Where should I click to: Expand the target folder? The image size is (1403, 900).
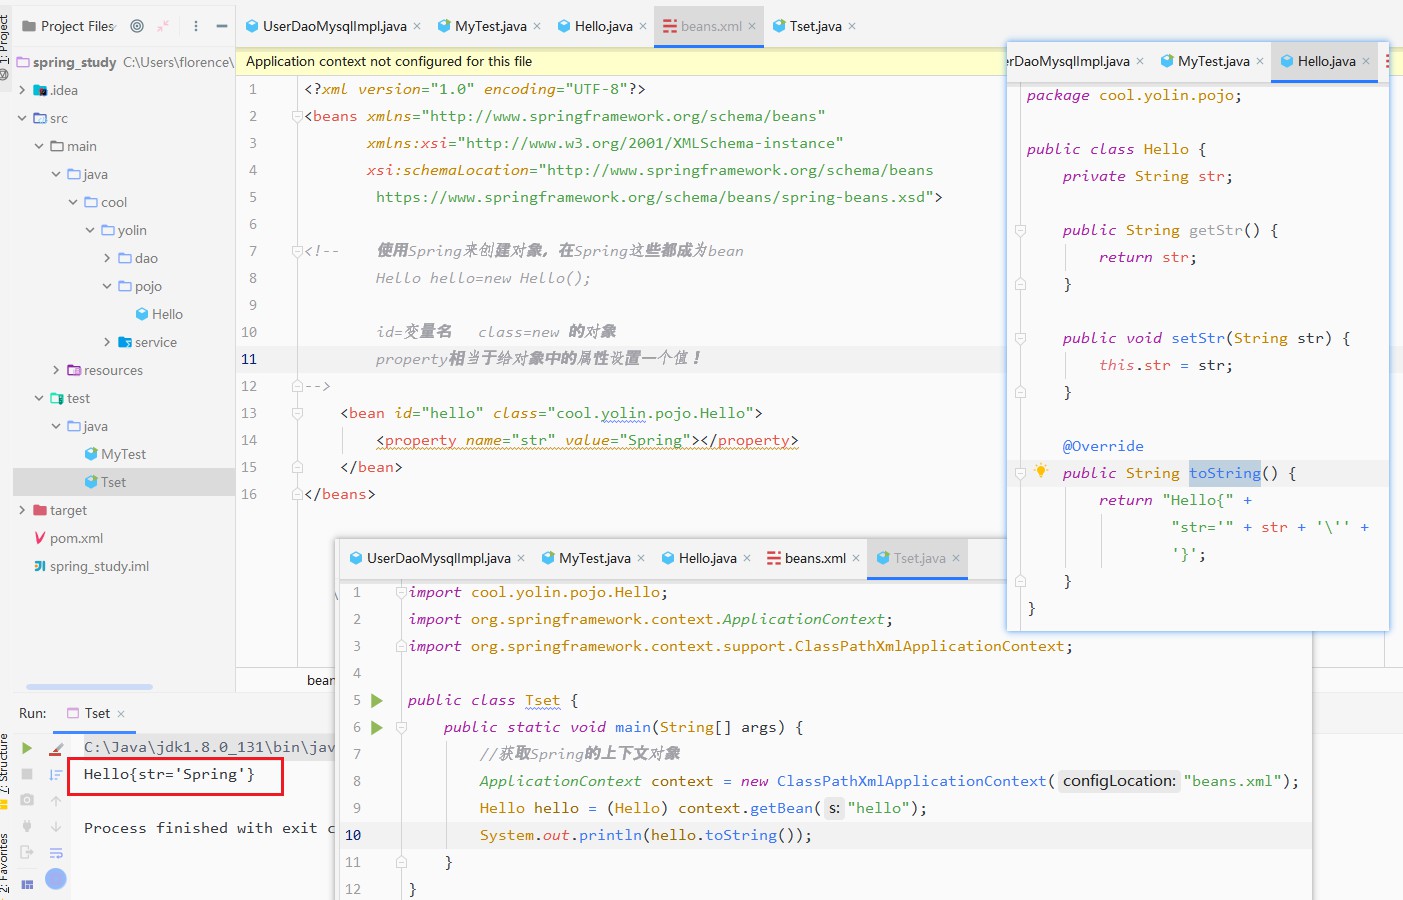coord(22,510)
